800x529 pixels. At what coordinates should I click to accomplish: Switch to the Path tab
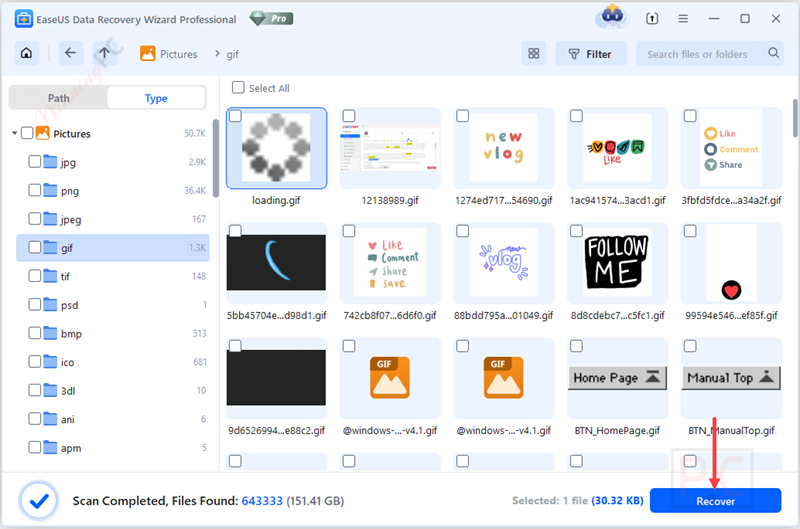tap(59, 98)
